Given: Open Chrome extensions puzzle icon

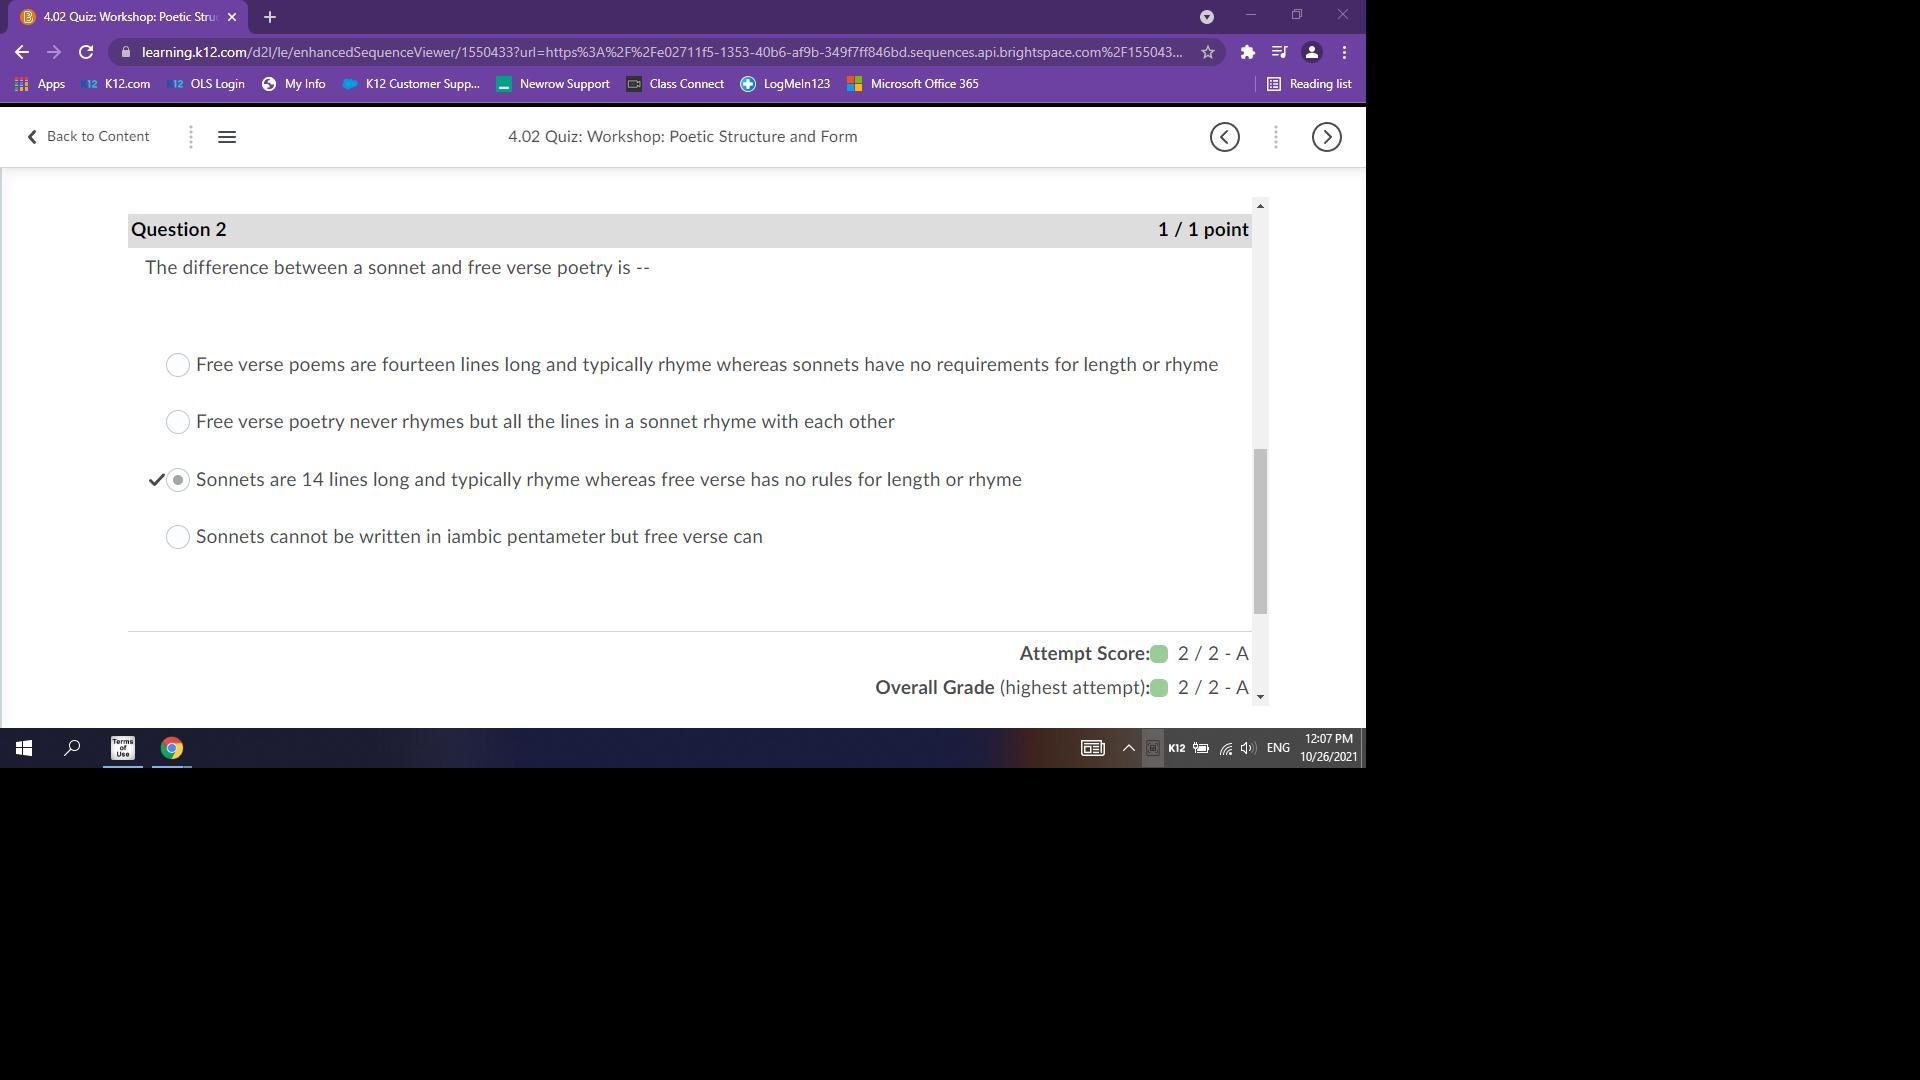Looking at the screenshot, I should click(x=1247, y=52).
